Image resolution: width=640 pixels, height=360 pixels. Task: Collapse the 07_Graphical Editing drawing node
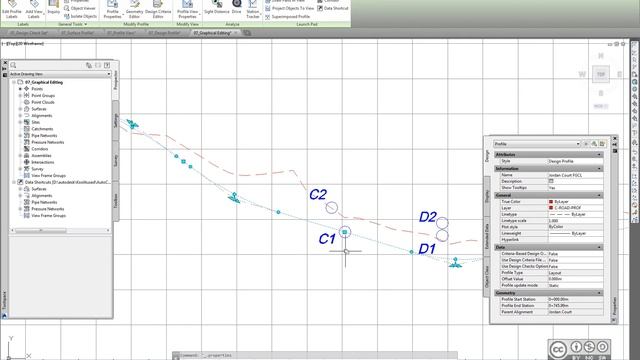(13, 82)
